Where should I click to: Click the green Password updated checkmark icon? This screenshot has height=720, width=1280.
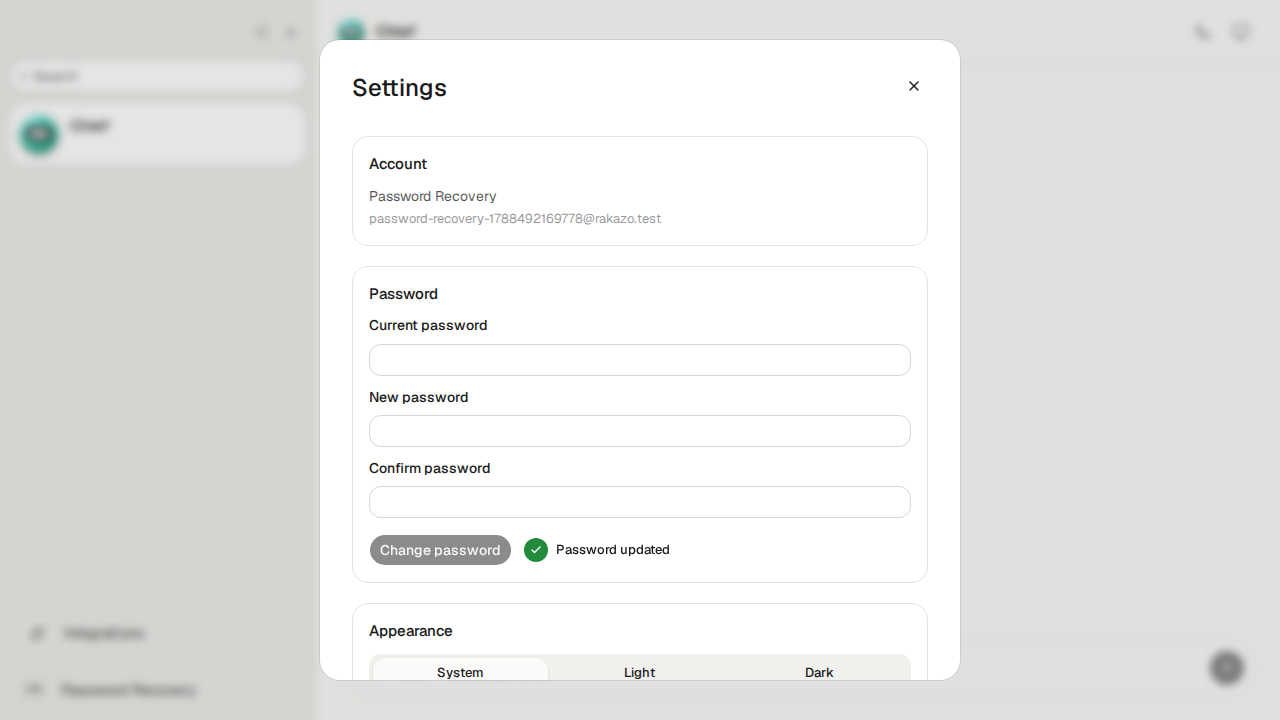(536, 550)
